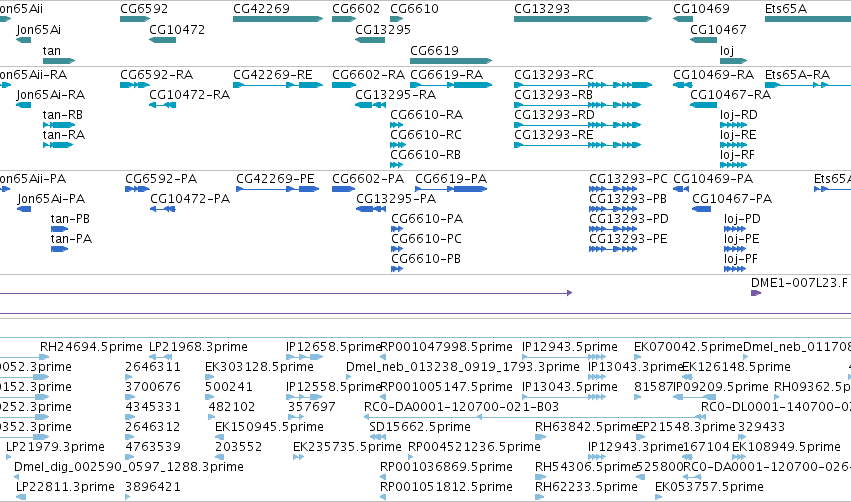Image resolution: width=851 pixels, height=502 pixels.
Task: Click protein loj-PD
Action: click(742, 219)
